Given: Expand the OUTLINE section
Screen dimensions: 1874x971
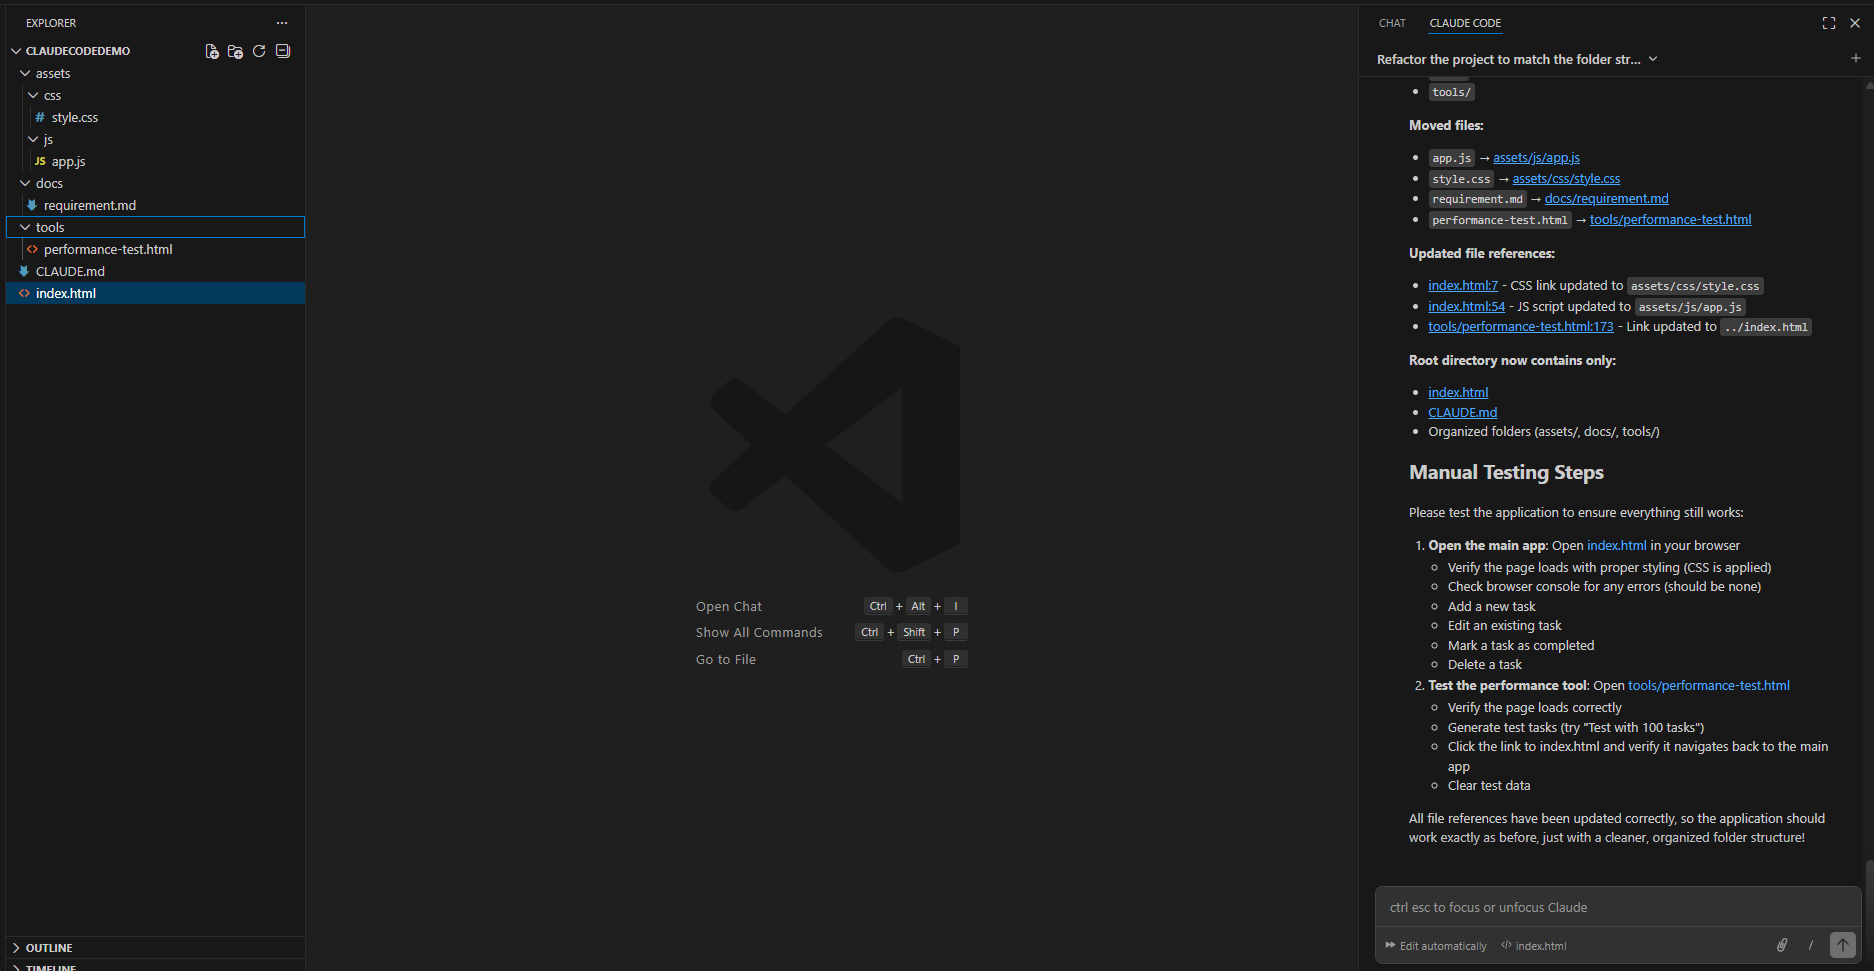Looking at the screenshot, I should pos(49,948).
